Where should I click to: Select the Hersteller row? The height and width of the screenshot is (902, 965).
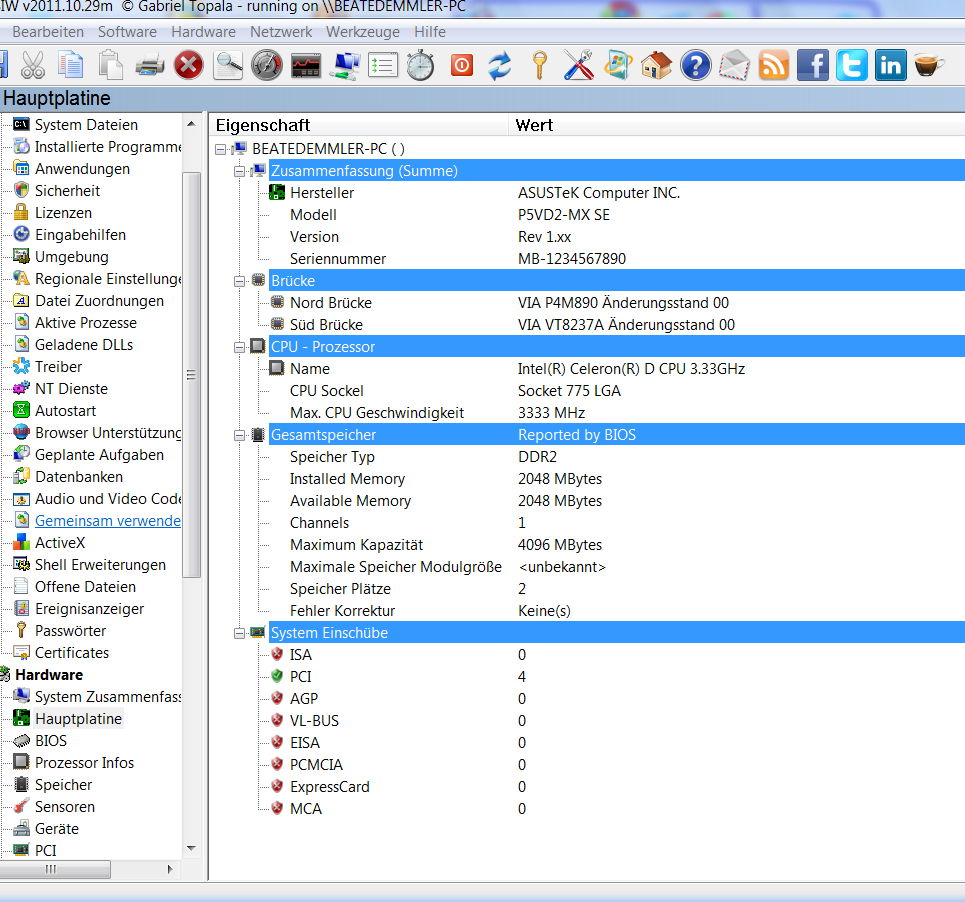(x=616, y=193)
